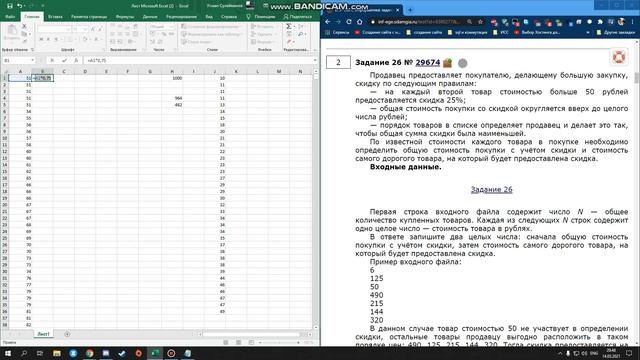Reload the page in Chrome

pos(349,21)
